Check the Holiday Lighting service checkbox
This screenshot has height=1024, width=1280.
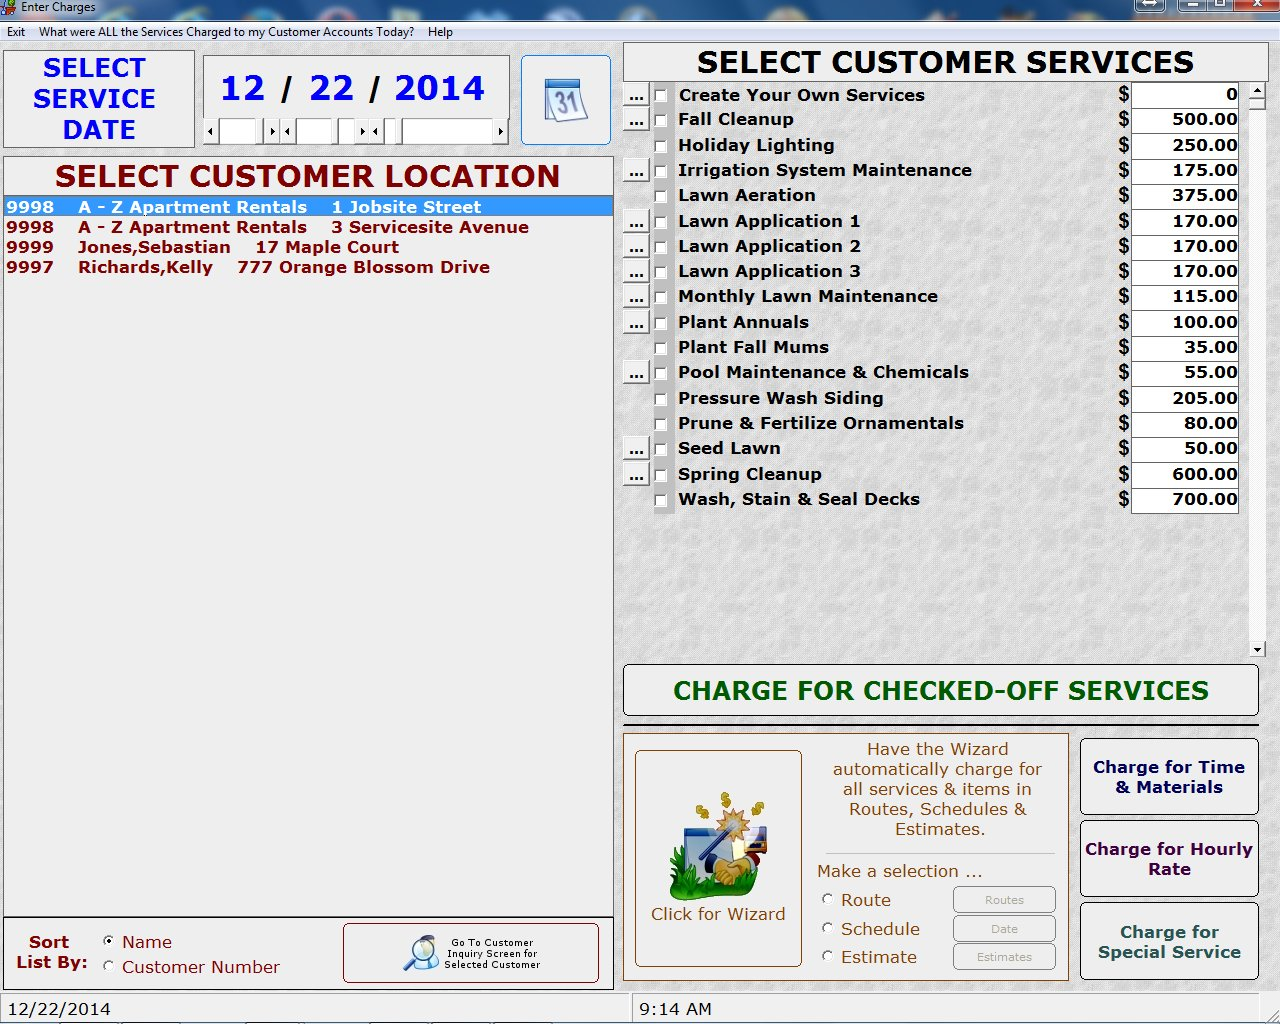(662, 145)
